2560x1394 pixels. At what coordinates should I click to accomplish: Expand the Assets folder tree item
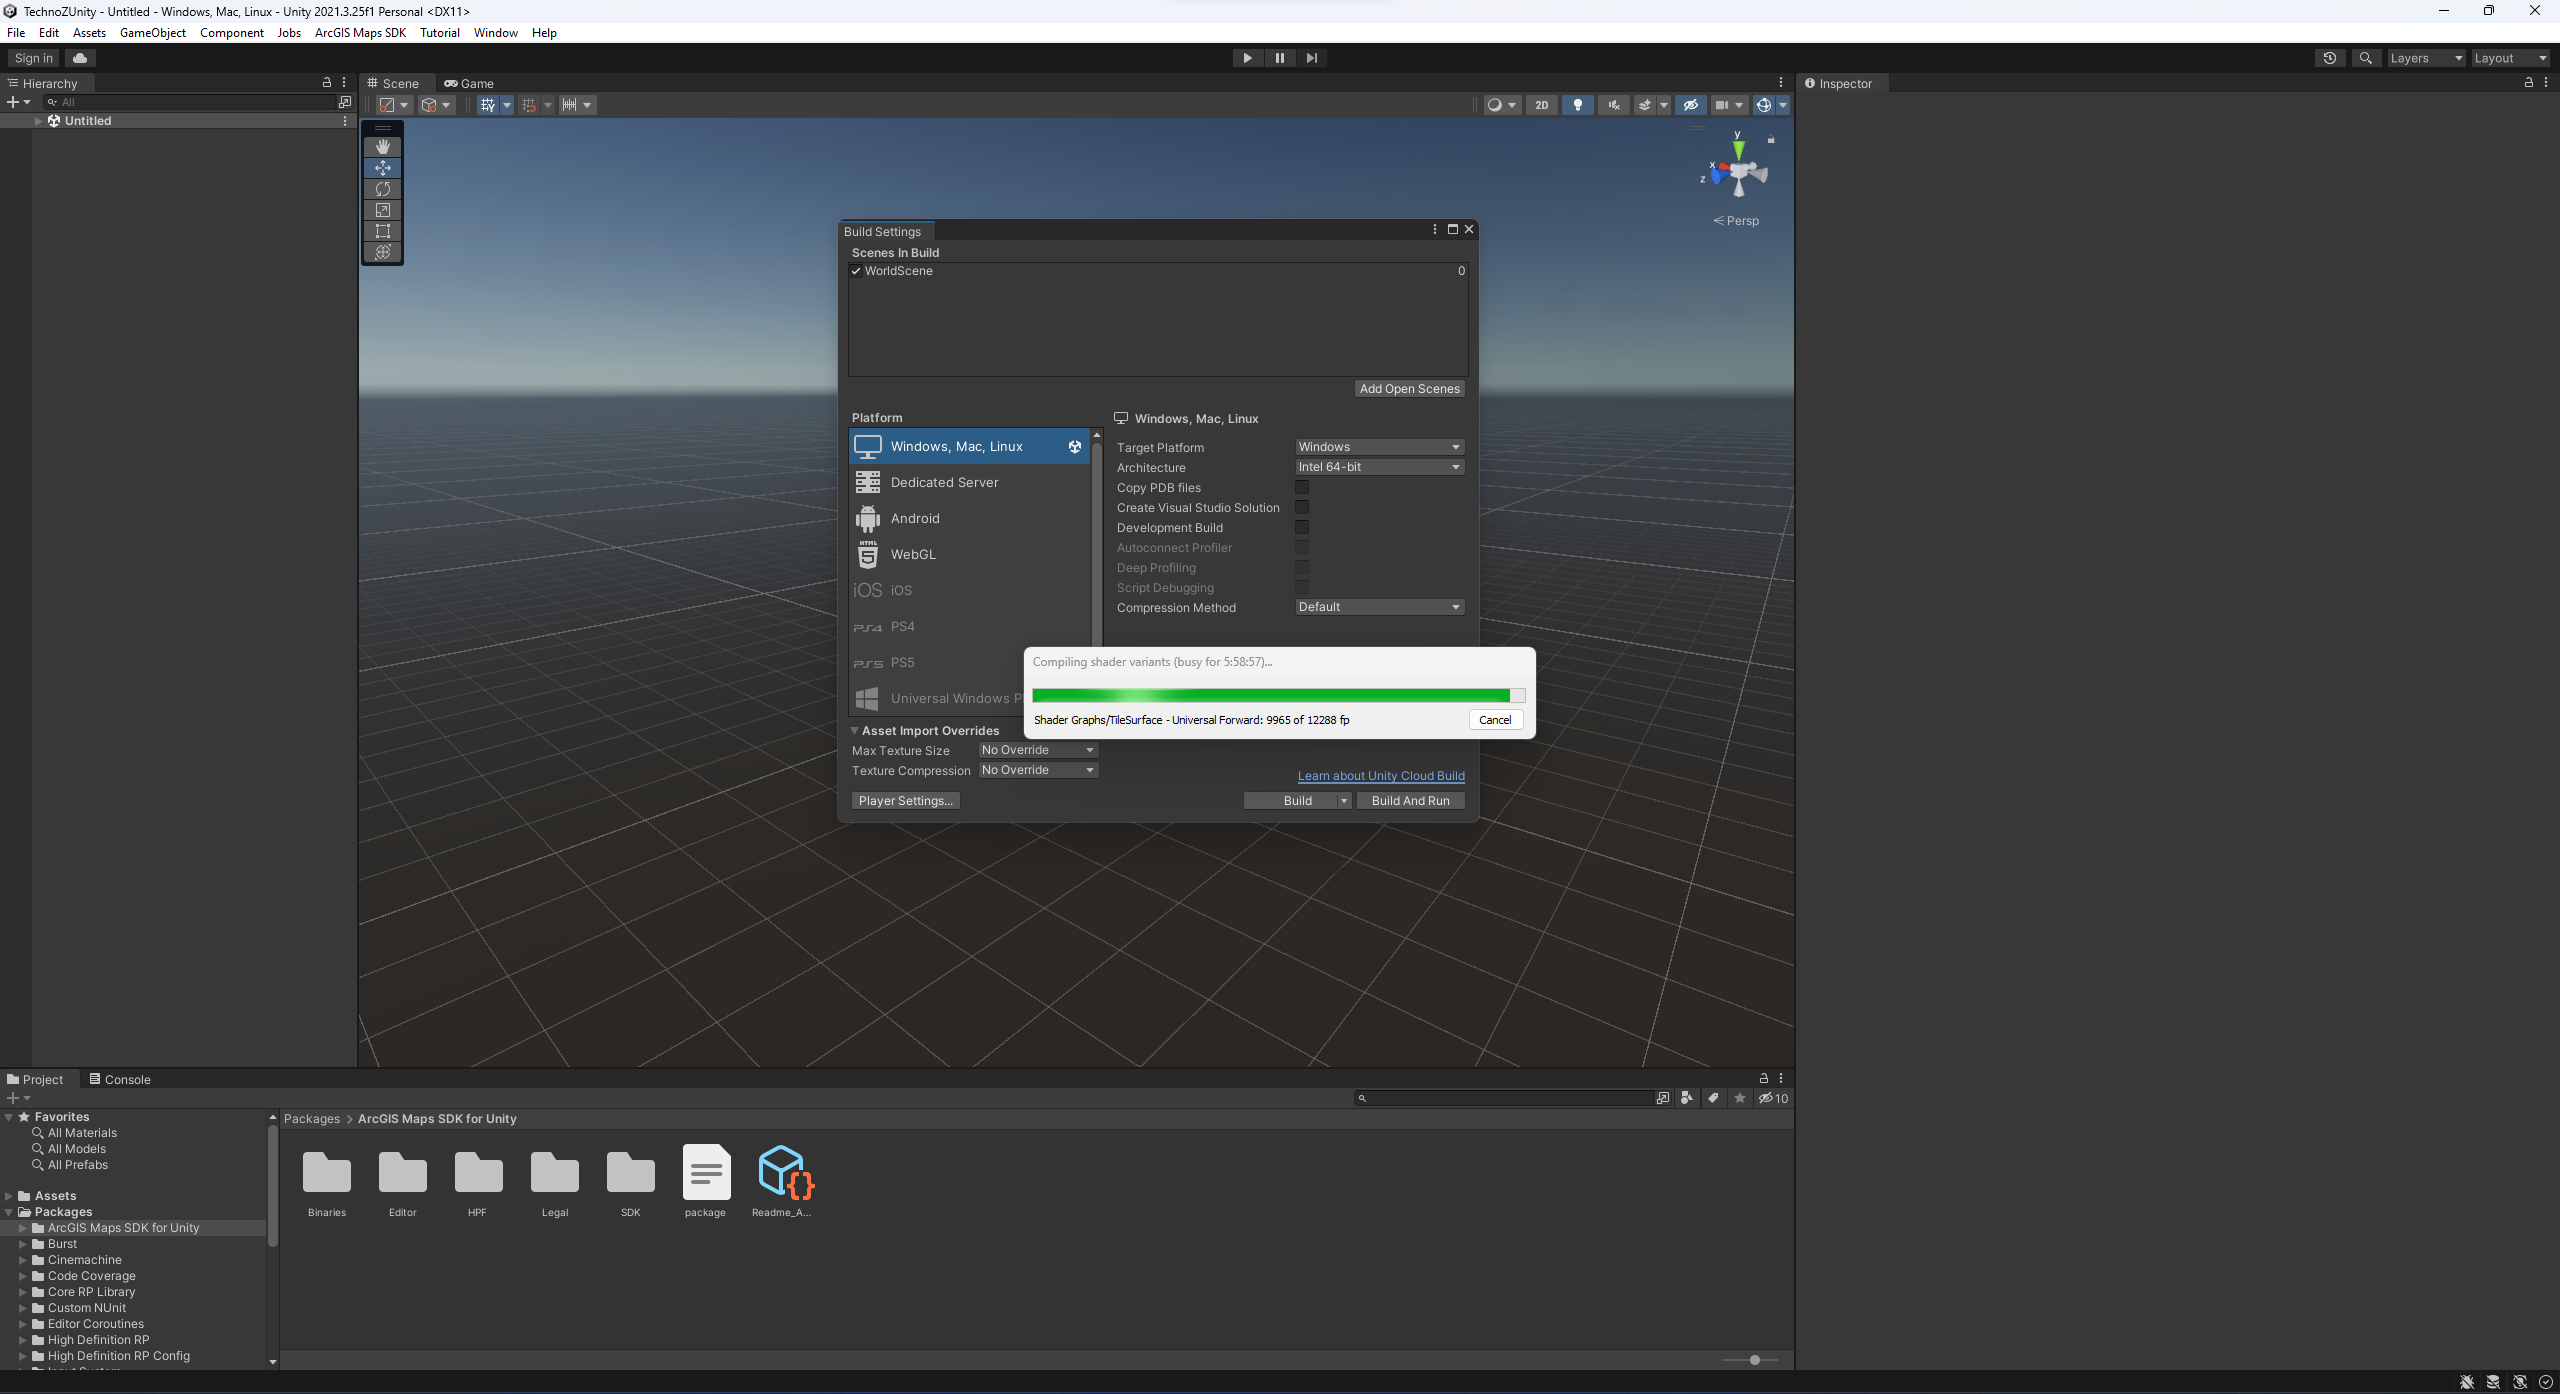[10, 1195]
